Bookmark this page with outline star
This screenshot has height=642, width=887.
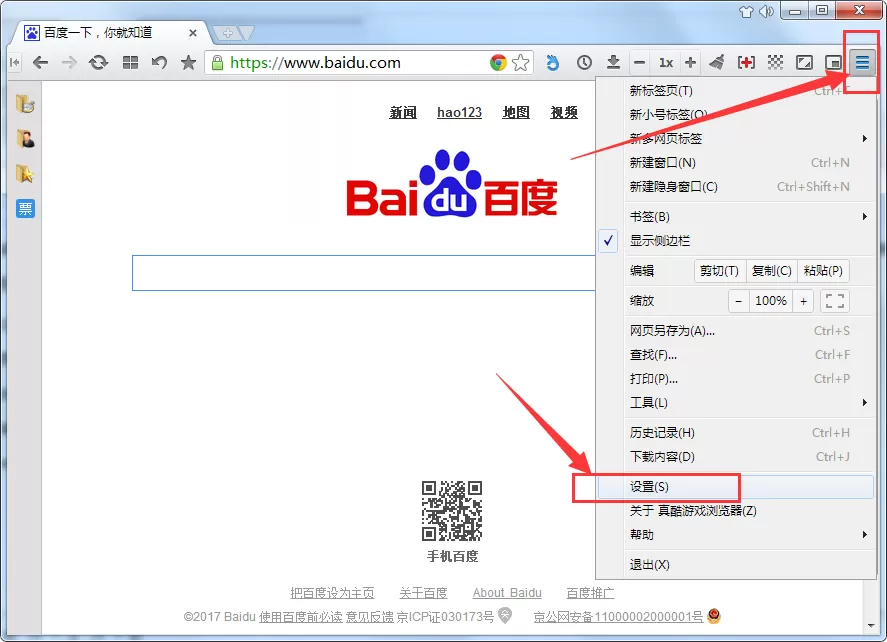(520, 62)
